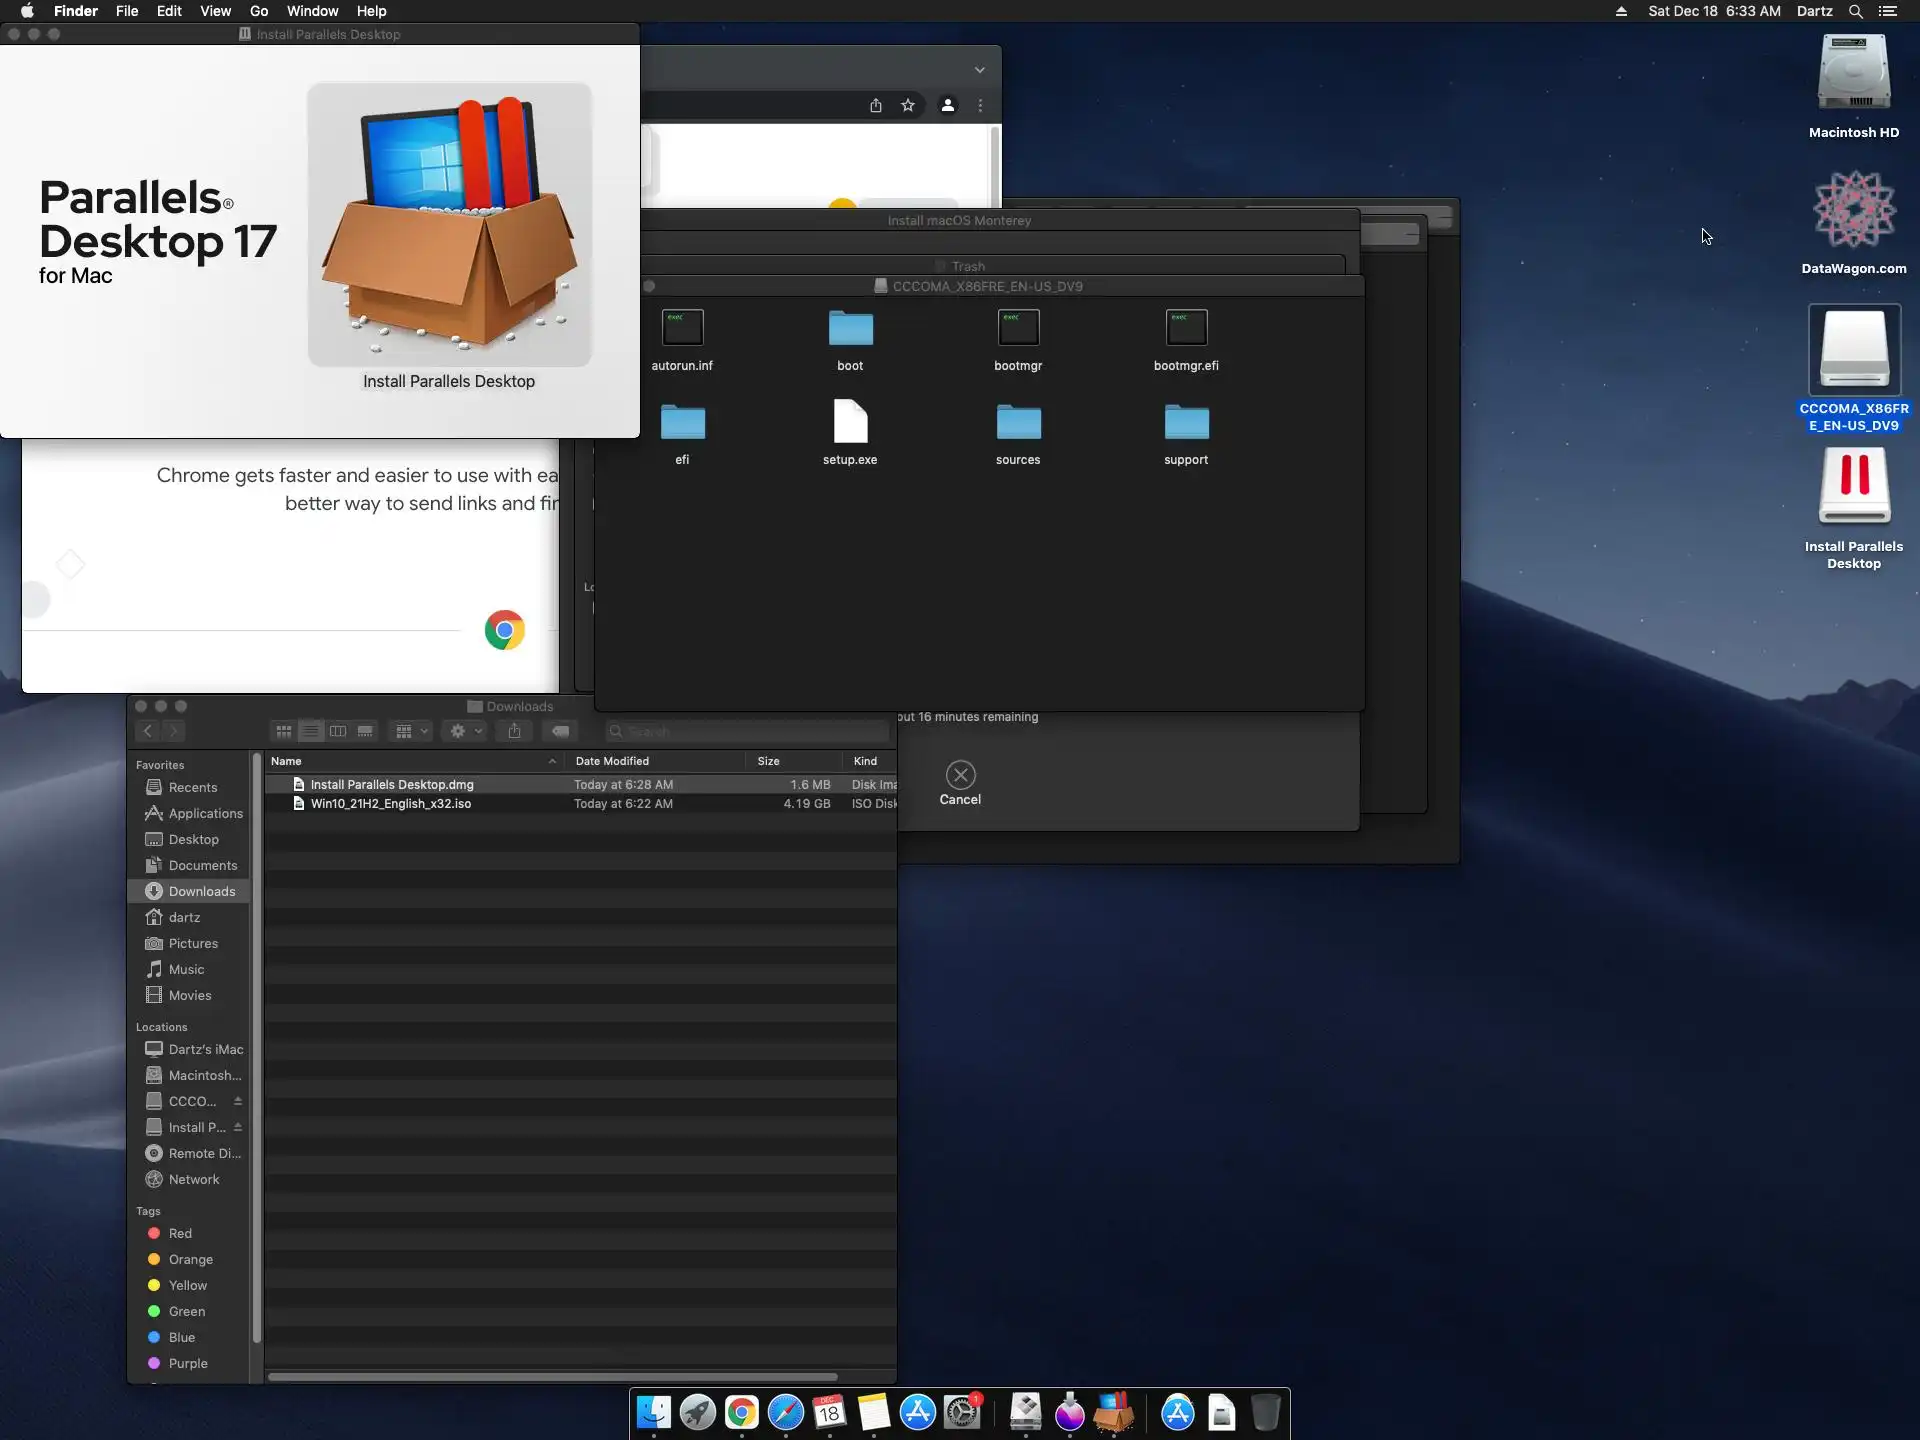Cancel the macOS Monterey installation
The height and width of the screenshot is (1440, 1920).
[960, 776]
